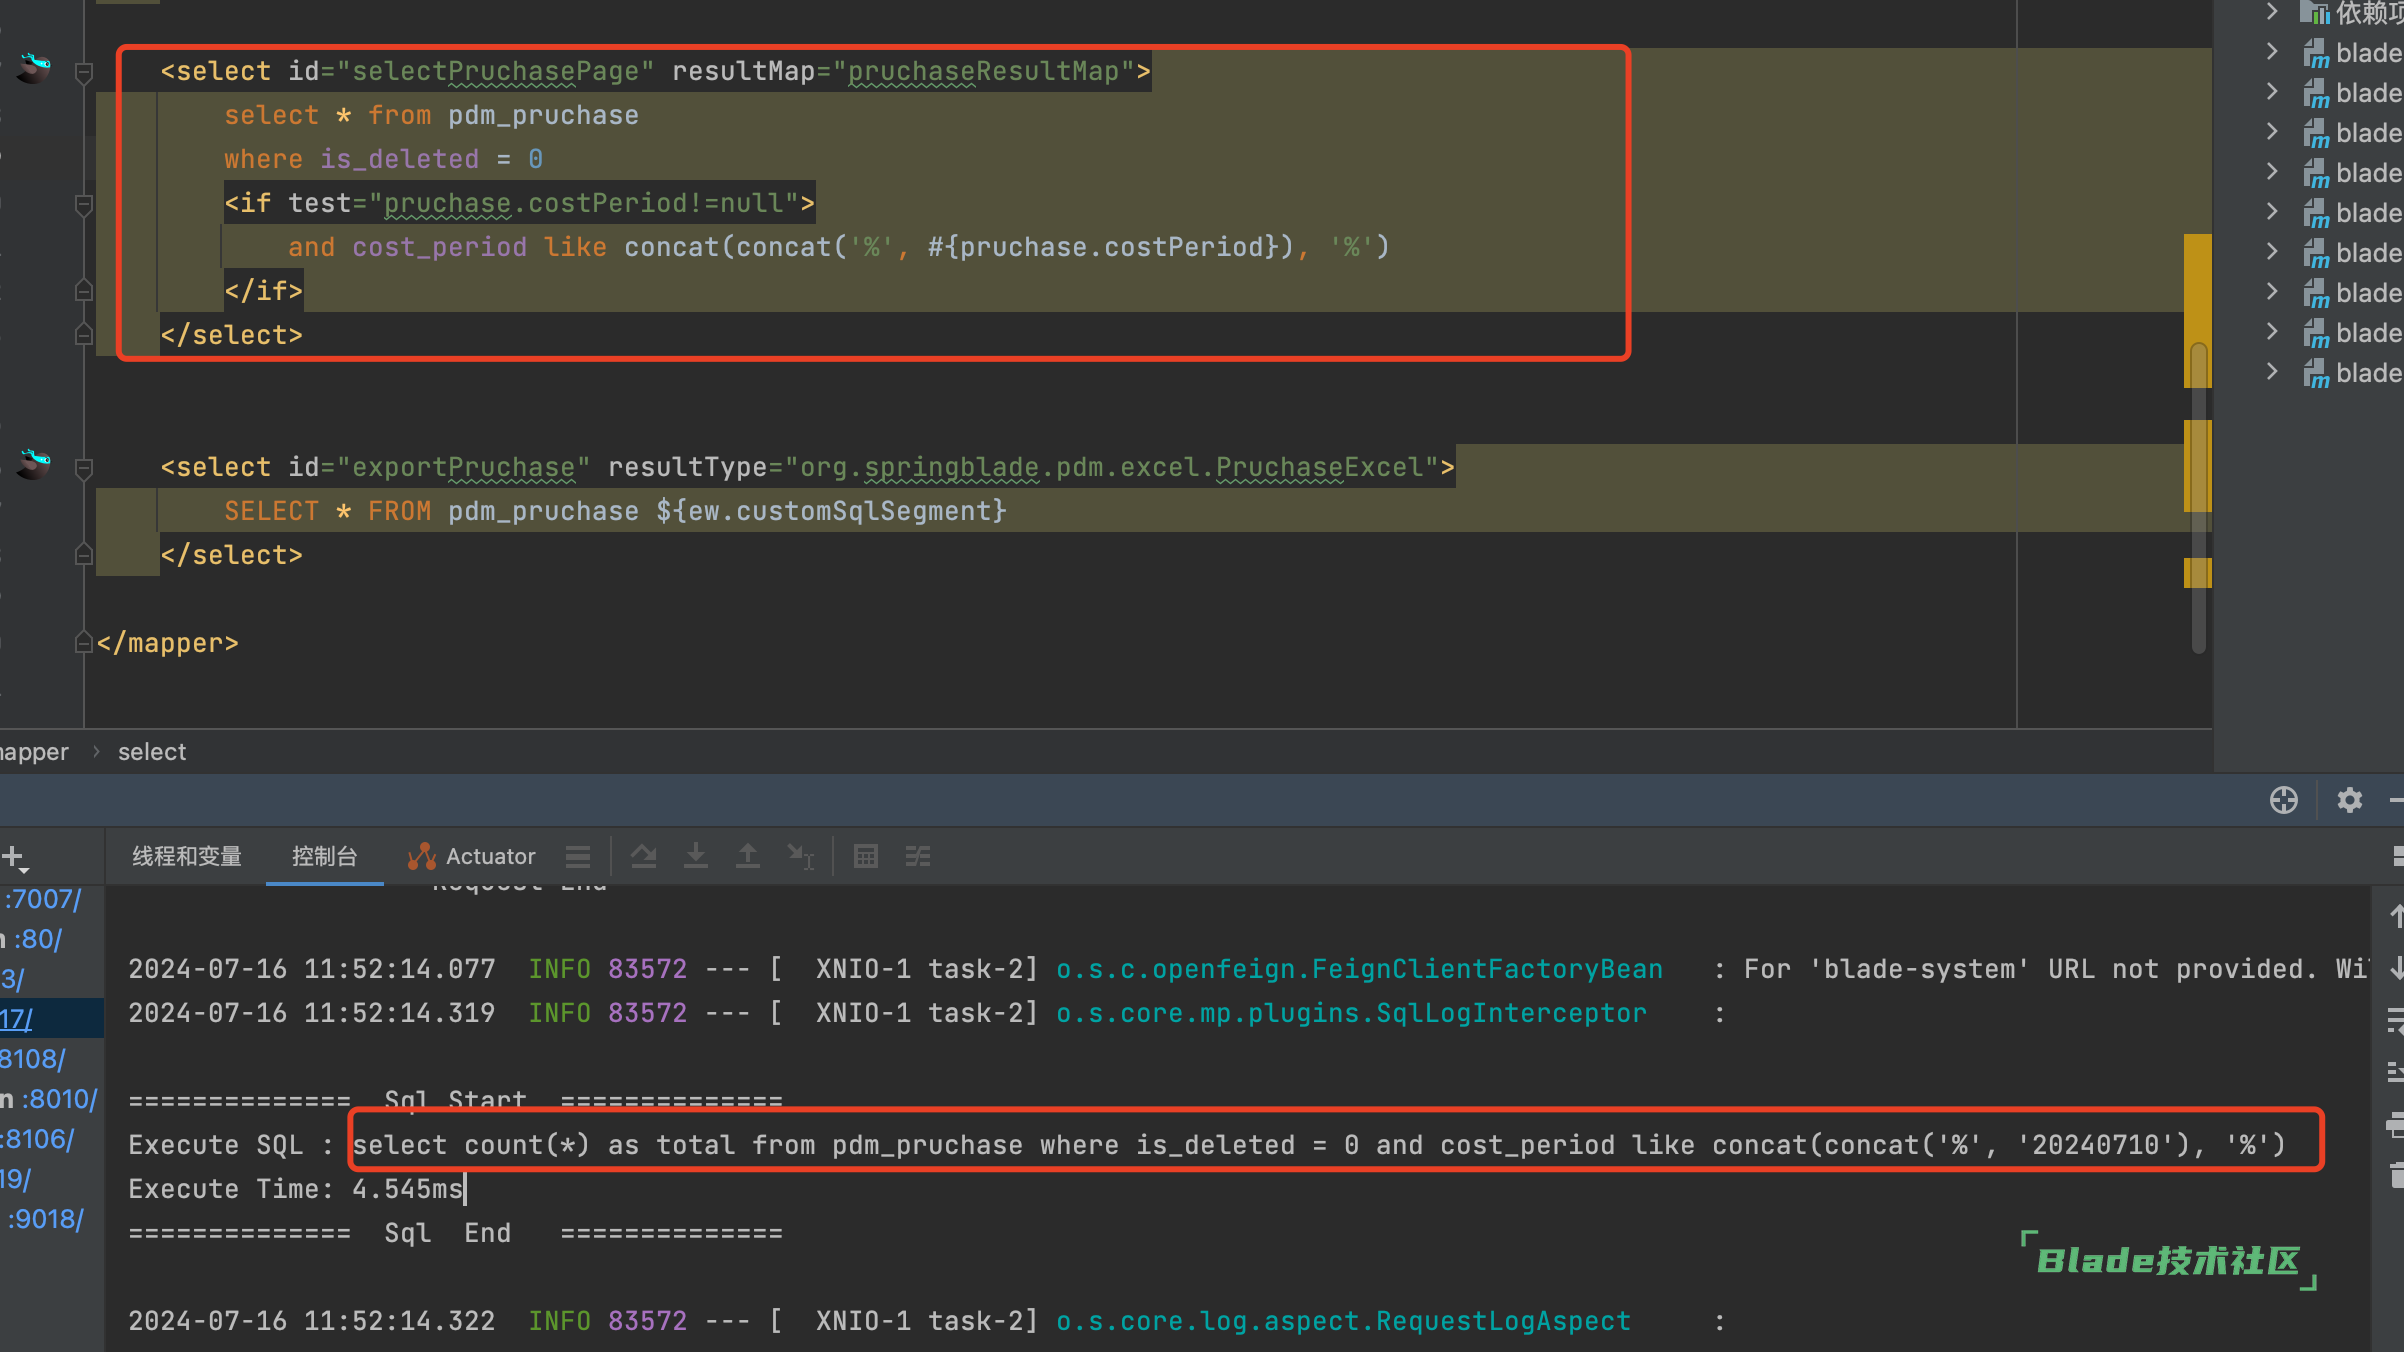The height and width of the screenshot is (1352, 2404).
Task: Click the last blade Maven module icon
Action: click(x=2316, y=374)
